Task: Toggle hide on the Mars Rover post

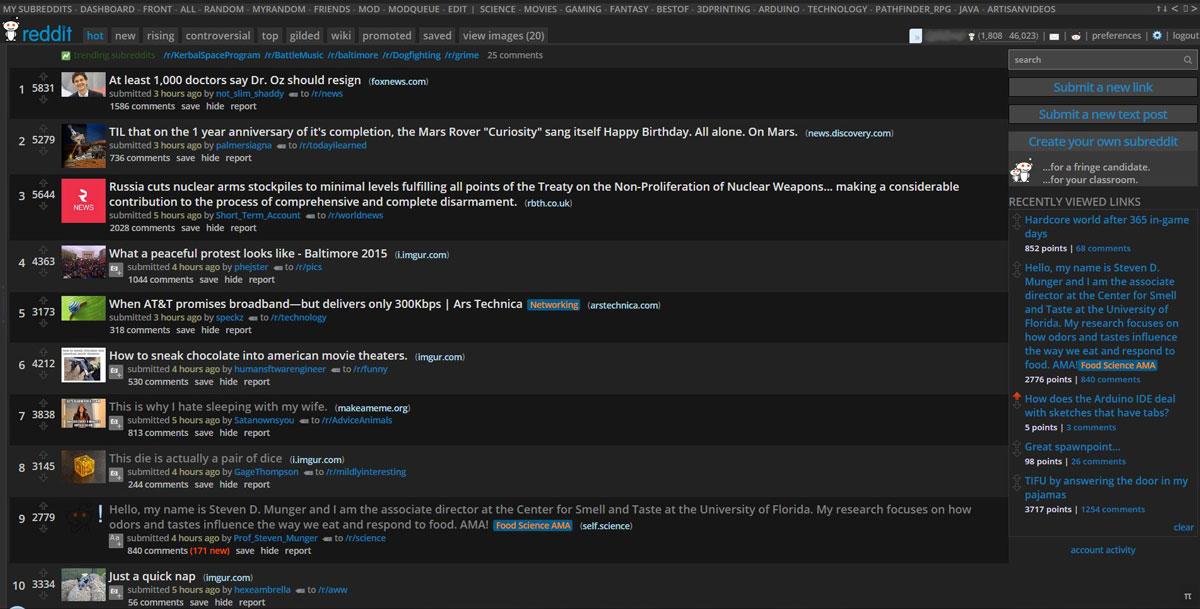Action: click(210, 158)
